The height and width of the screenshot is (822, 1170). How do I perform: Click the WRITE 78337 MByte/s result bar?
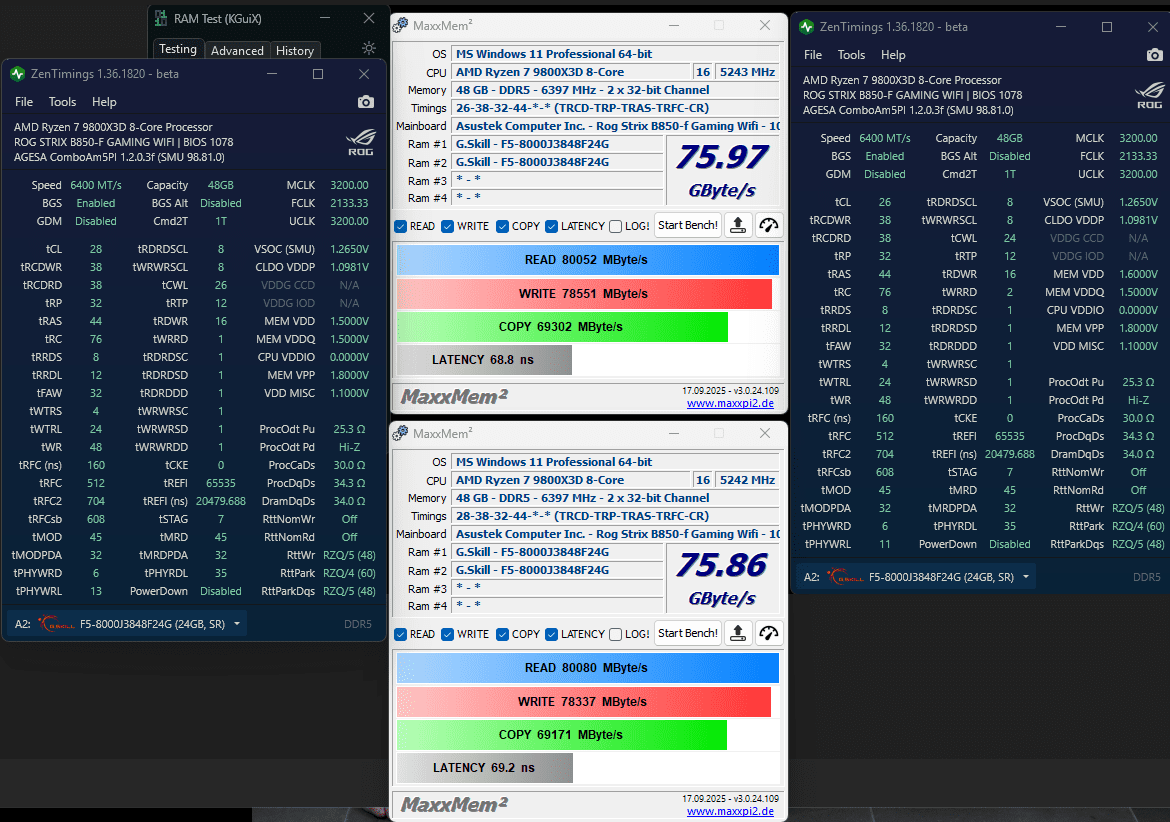tap(584, 702)
